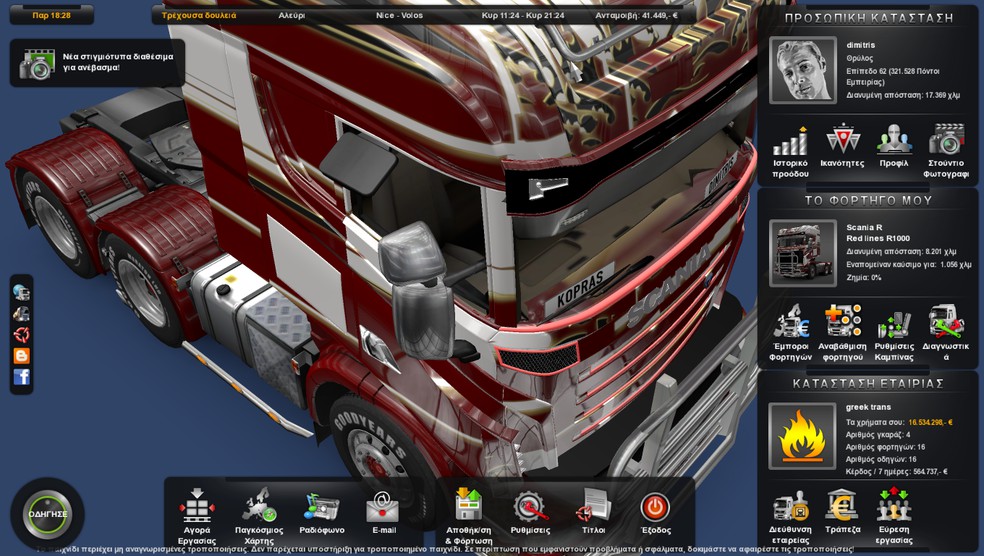Open the Παγκόσμιος Χάρτης world map
The image size is (984, 556).
(259, 508)
